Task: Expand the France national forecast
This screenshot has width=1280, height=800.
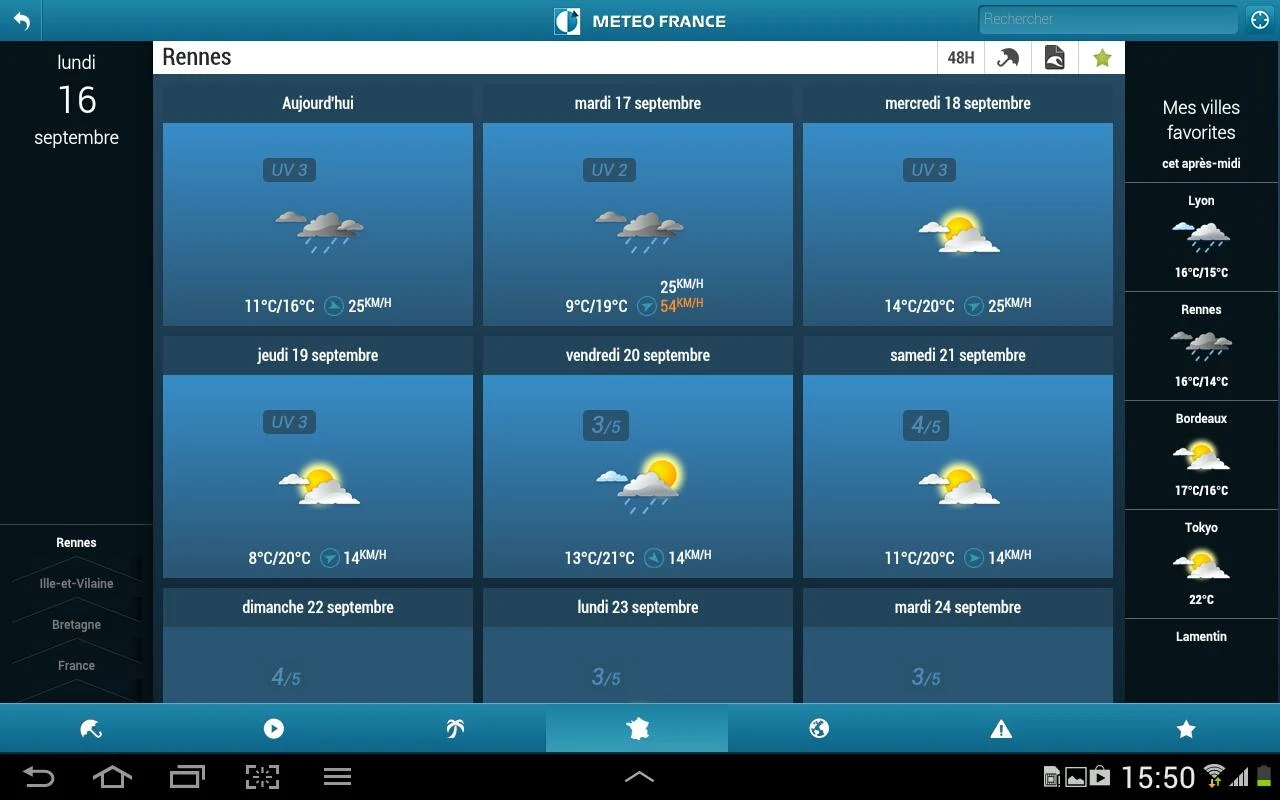Action: [x=76, y=665]
